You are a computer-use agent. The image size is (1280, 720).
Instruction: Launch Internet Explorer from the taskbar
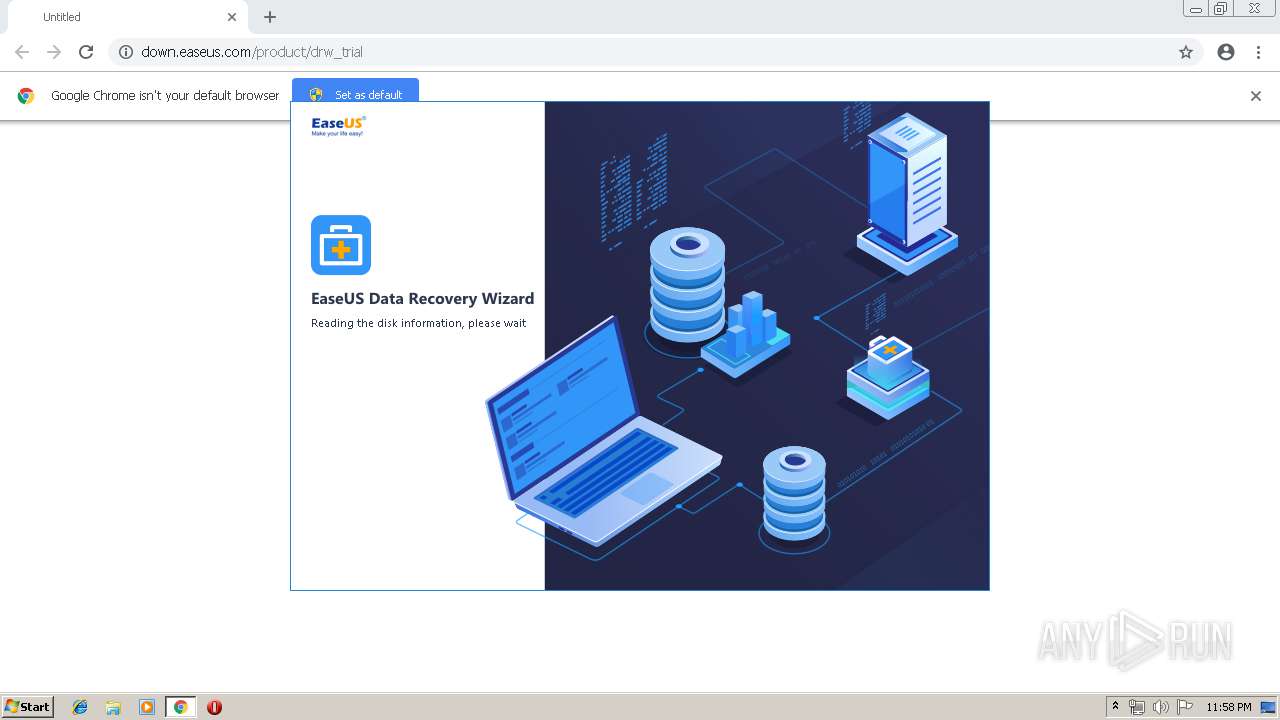point(80,707)
